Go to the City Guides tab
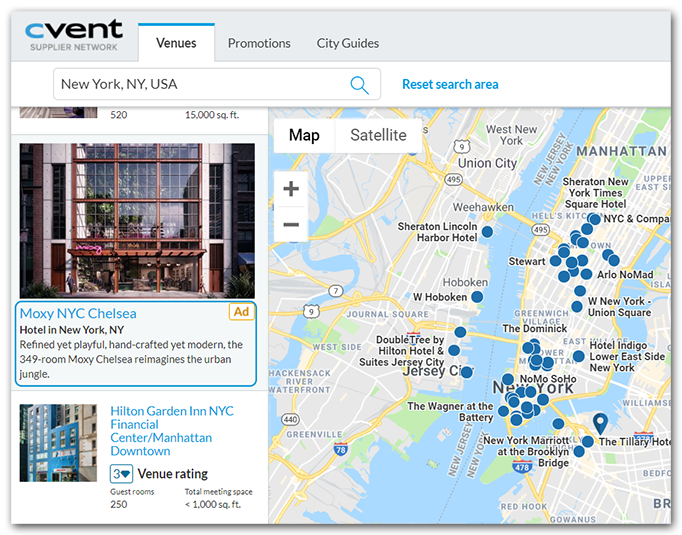The width and height of the screenshot is (682, 535). click(x=348, y=43)
